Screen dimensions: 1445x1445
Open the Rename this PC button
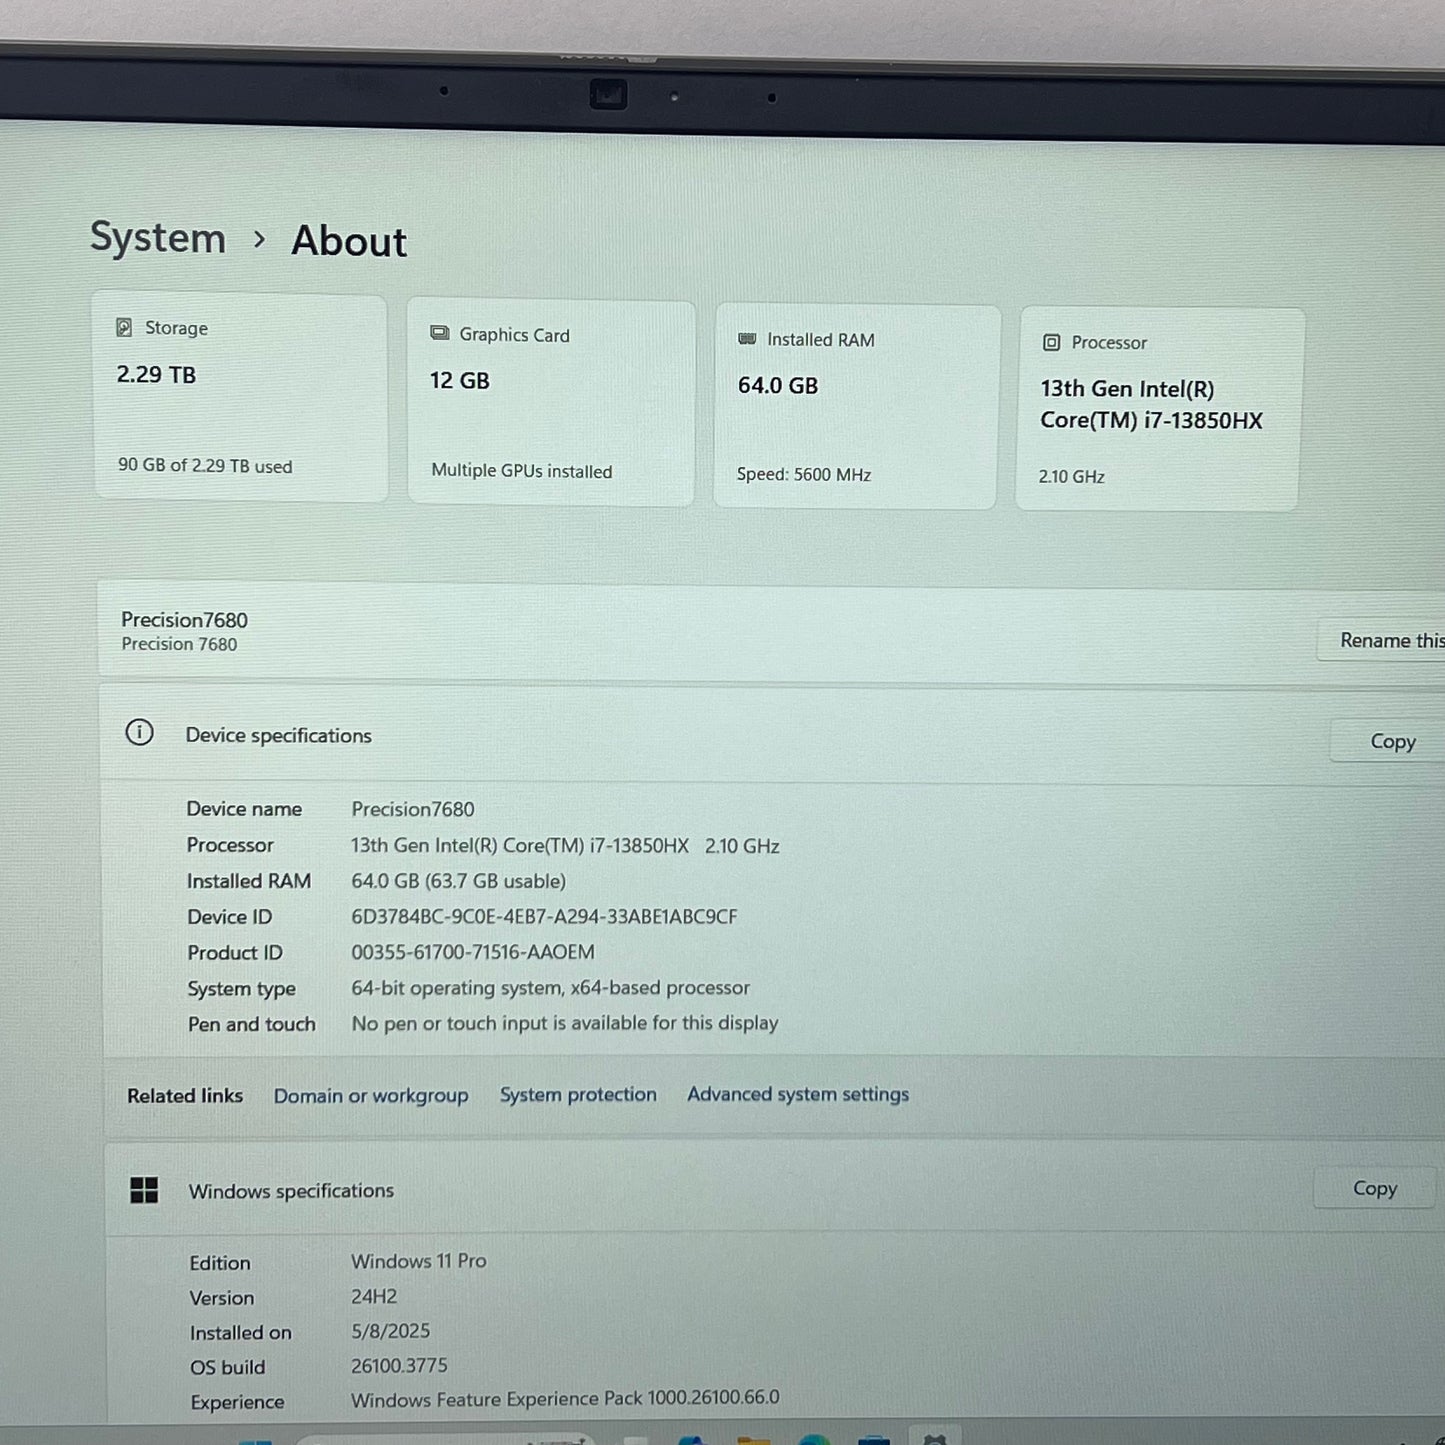click(1383, 640)
